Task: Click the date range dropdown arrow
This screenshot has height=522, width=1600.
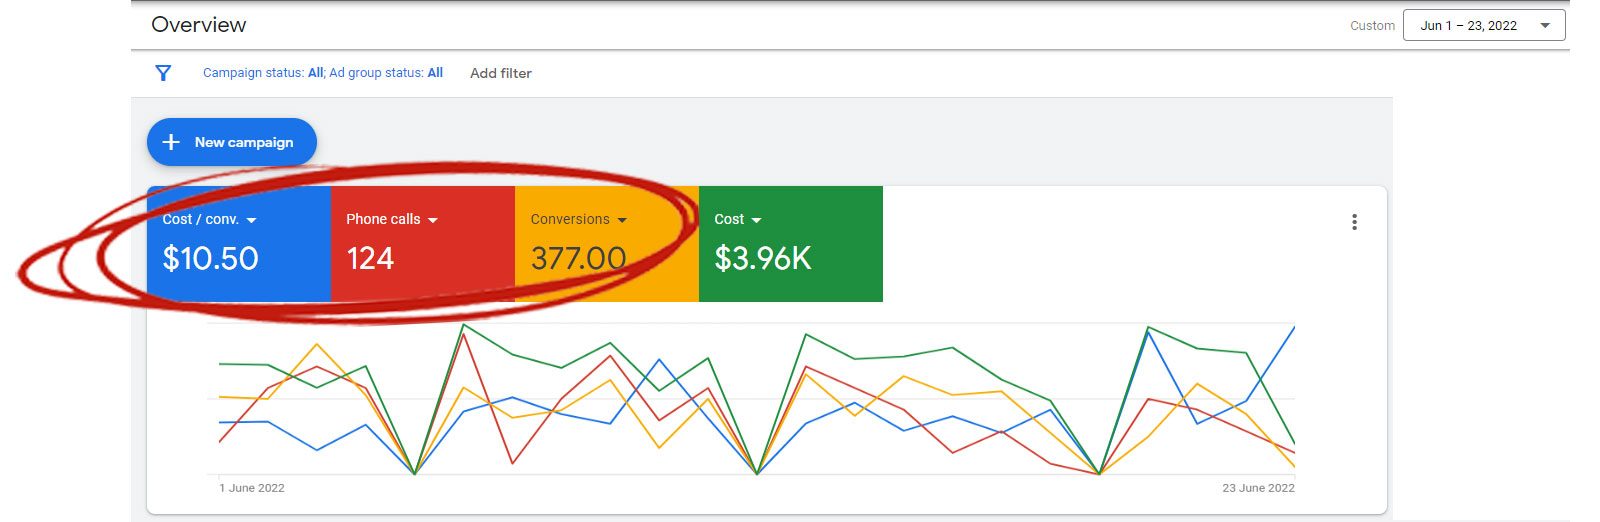Action: pos(1545,26)
